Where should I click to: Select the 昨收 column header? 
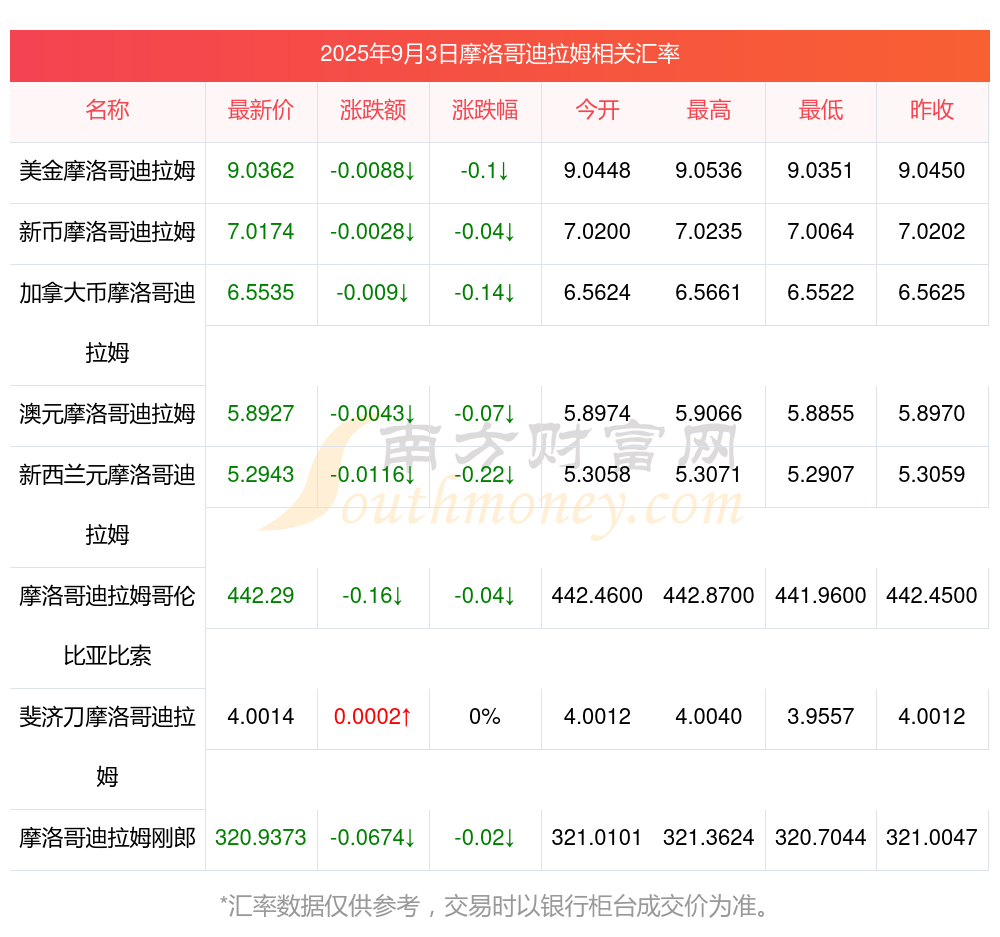pos(932,110)
